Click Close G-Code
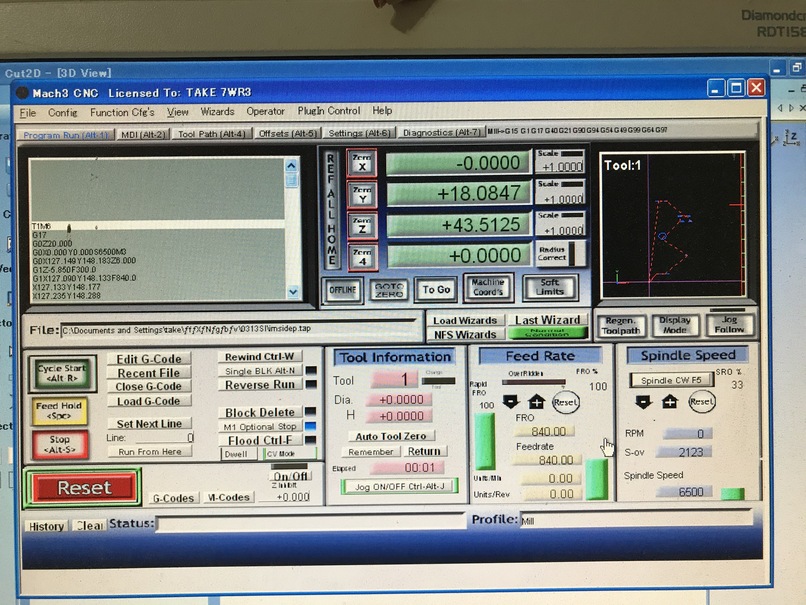 149,386
